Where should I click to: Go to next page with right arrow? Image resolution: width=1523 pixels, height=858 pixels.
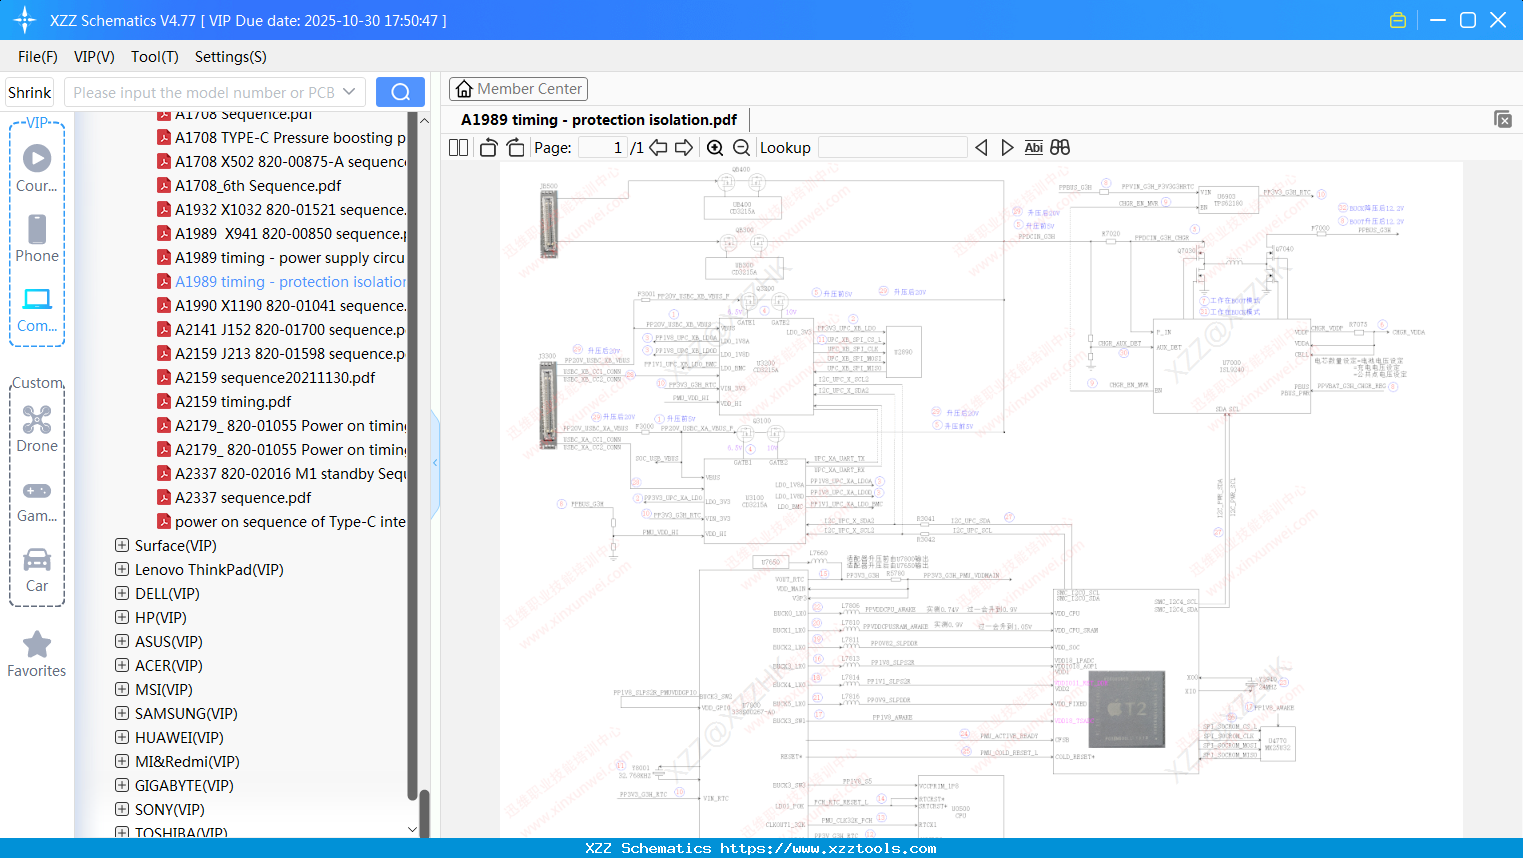pos(684,148)
